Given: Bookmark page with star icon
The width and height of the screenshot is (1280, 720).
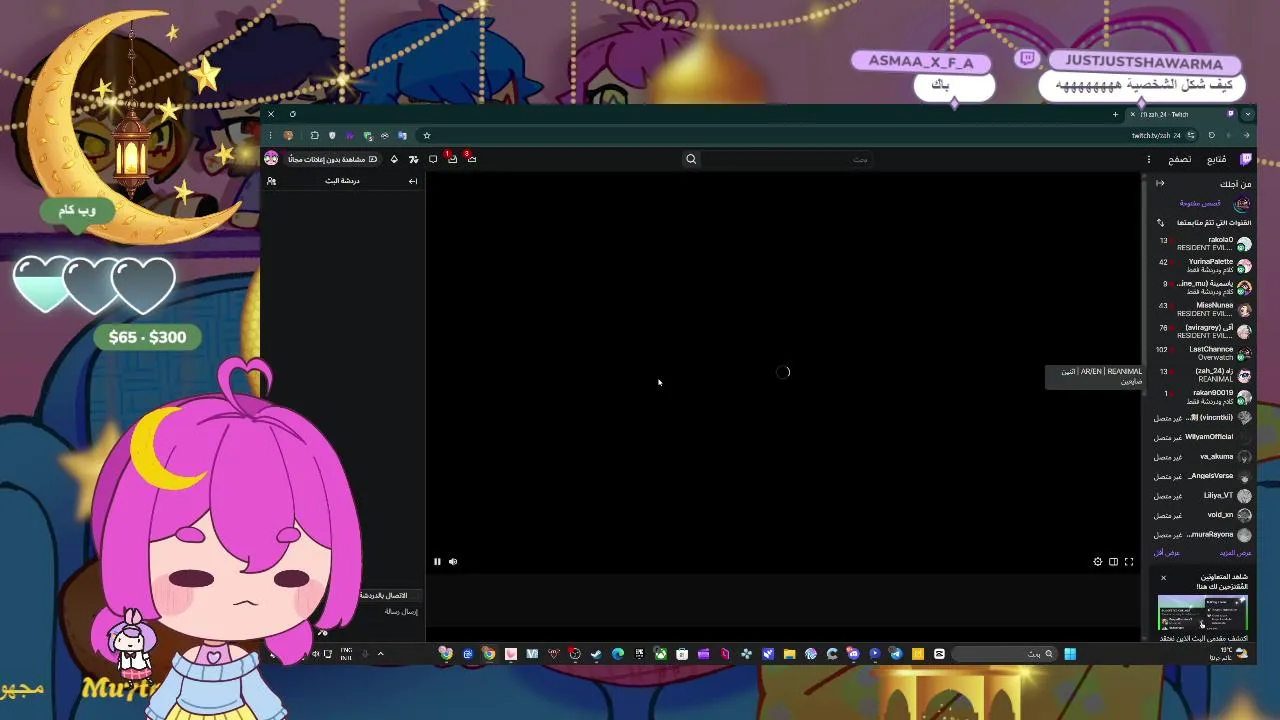Looking at the screenshot, I should click(x=427, y=135).
